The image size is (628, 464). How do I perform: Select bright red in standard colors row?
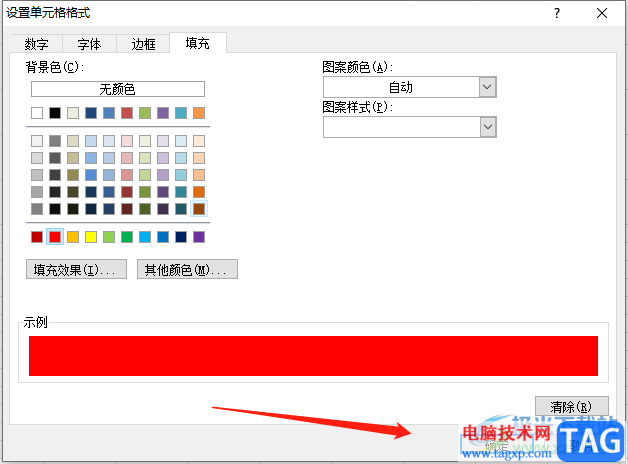pyautogui.click(x=55, y=237)
